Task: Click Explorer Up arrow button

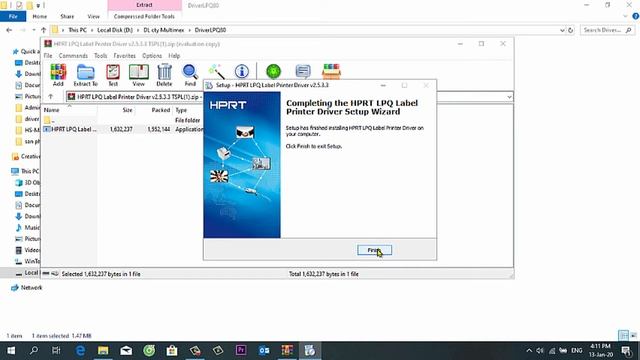Action: [42, 30]
